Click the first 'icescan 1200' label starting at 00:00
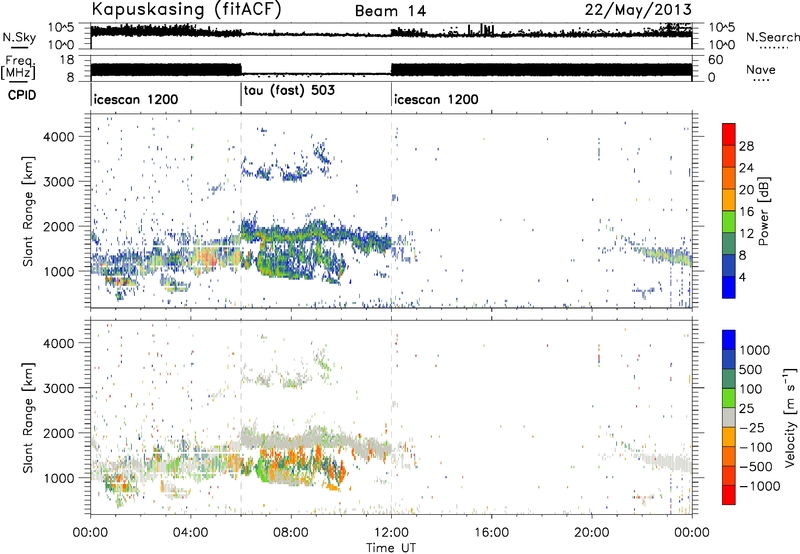 point(136,99)
